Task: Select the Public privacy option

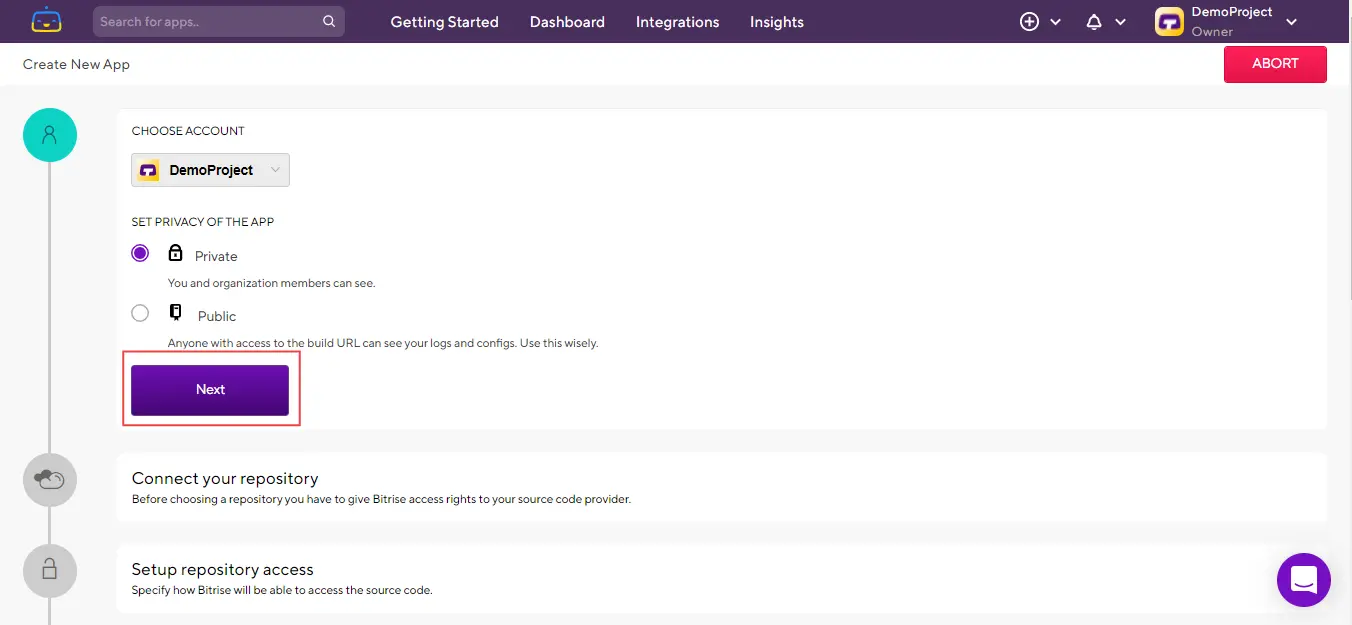Action: pos(140,313)
